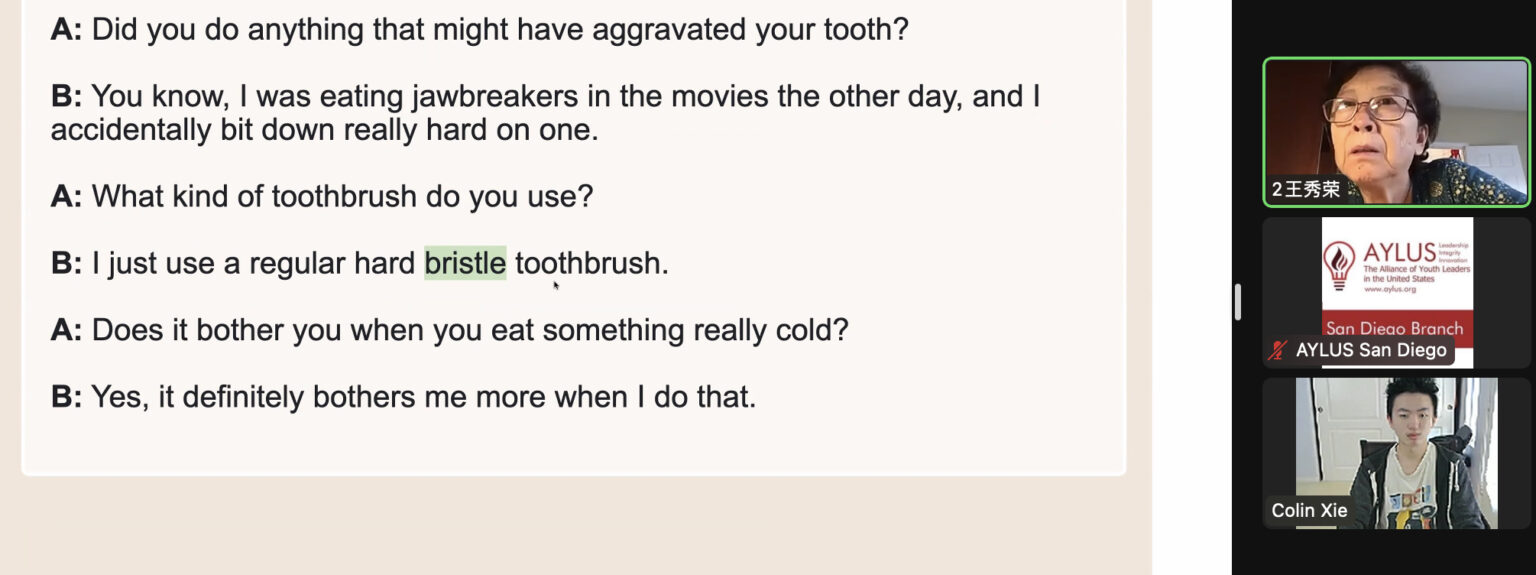The width and height of the screenshot is (1536, 575).
Task: Click the panel divider handle beside gallery
Action: point(1238,301)
